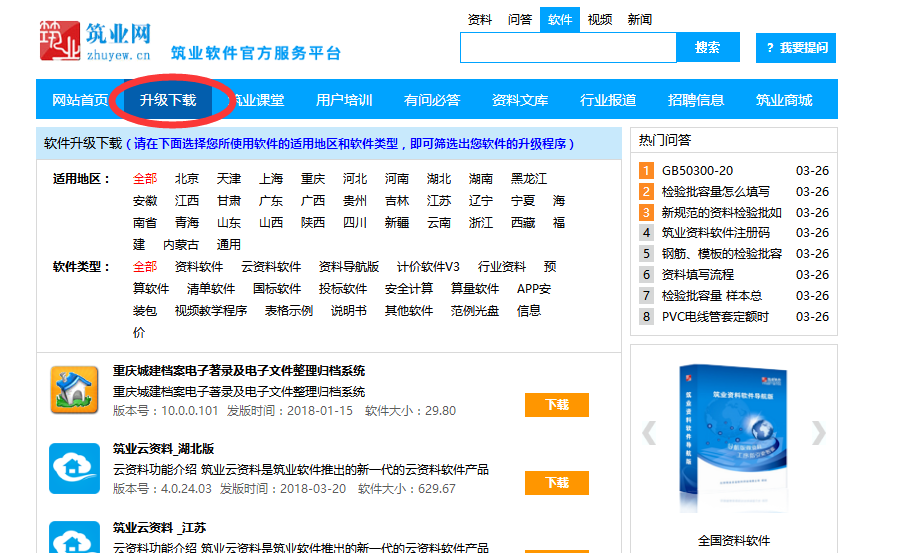This screenshot has height=553, width=907.
Task: Open 升级下载 in the navigation bar
Action: click(x=168, y=100)
